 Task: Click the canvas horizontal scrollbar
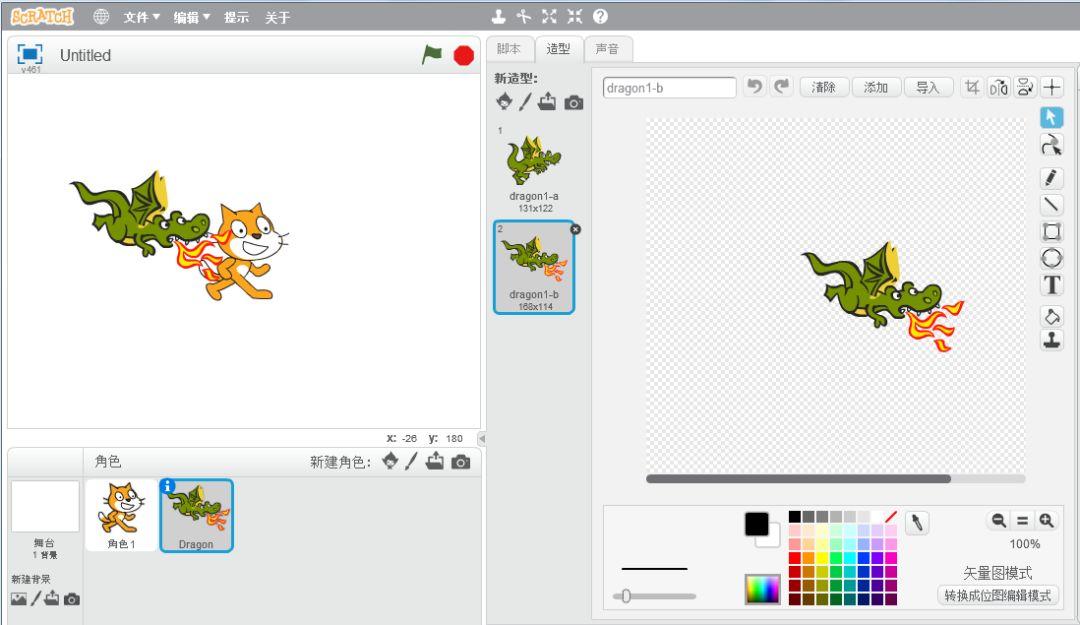798,479
